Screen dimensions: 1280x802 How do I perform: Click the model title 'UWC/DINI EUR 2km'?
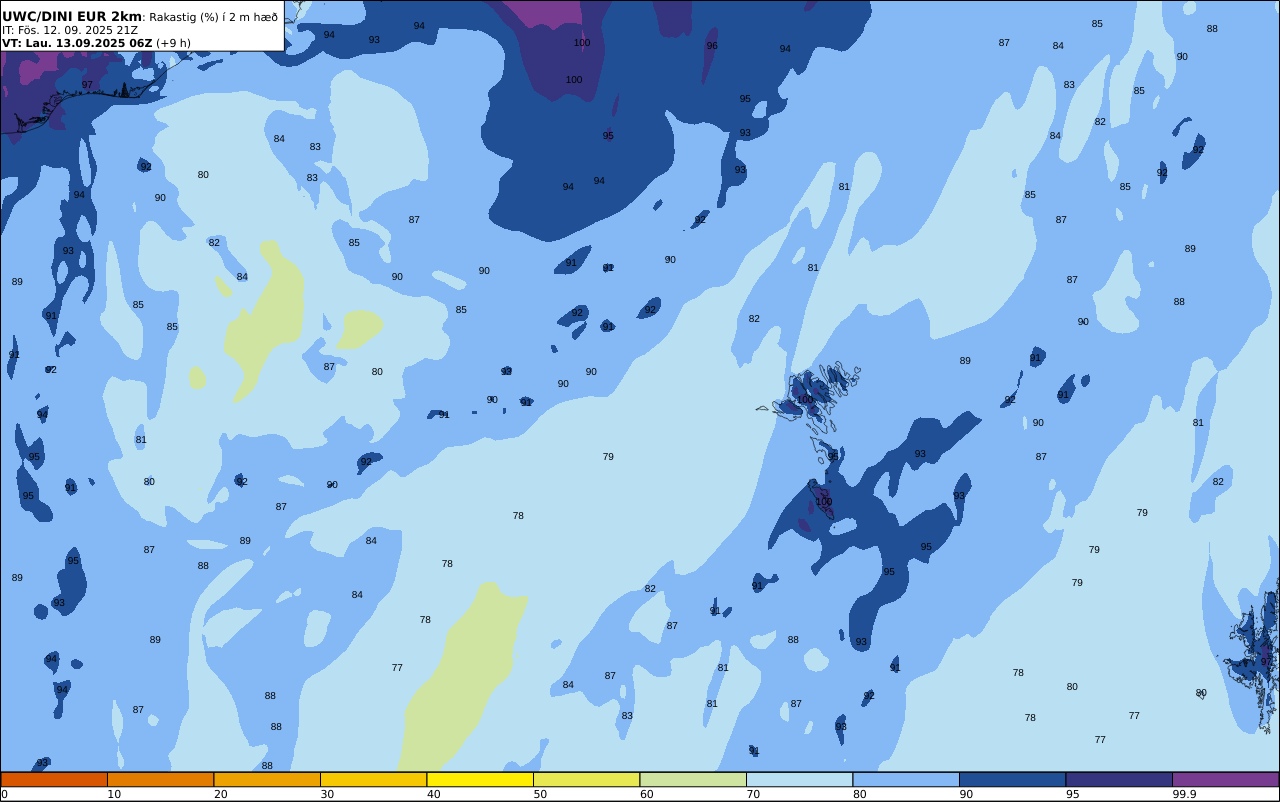pos(72,17)
